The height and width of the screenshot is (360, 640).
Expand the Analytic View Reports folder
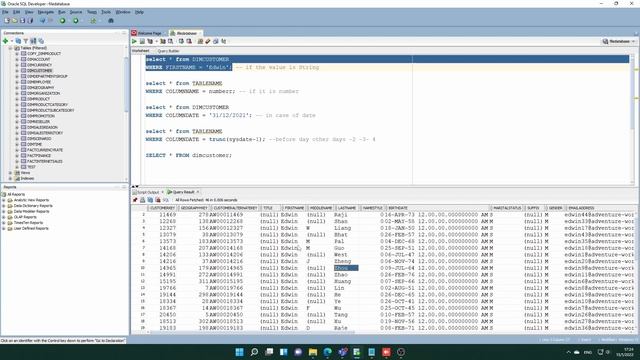[x=4, y=200]
